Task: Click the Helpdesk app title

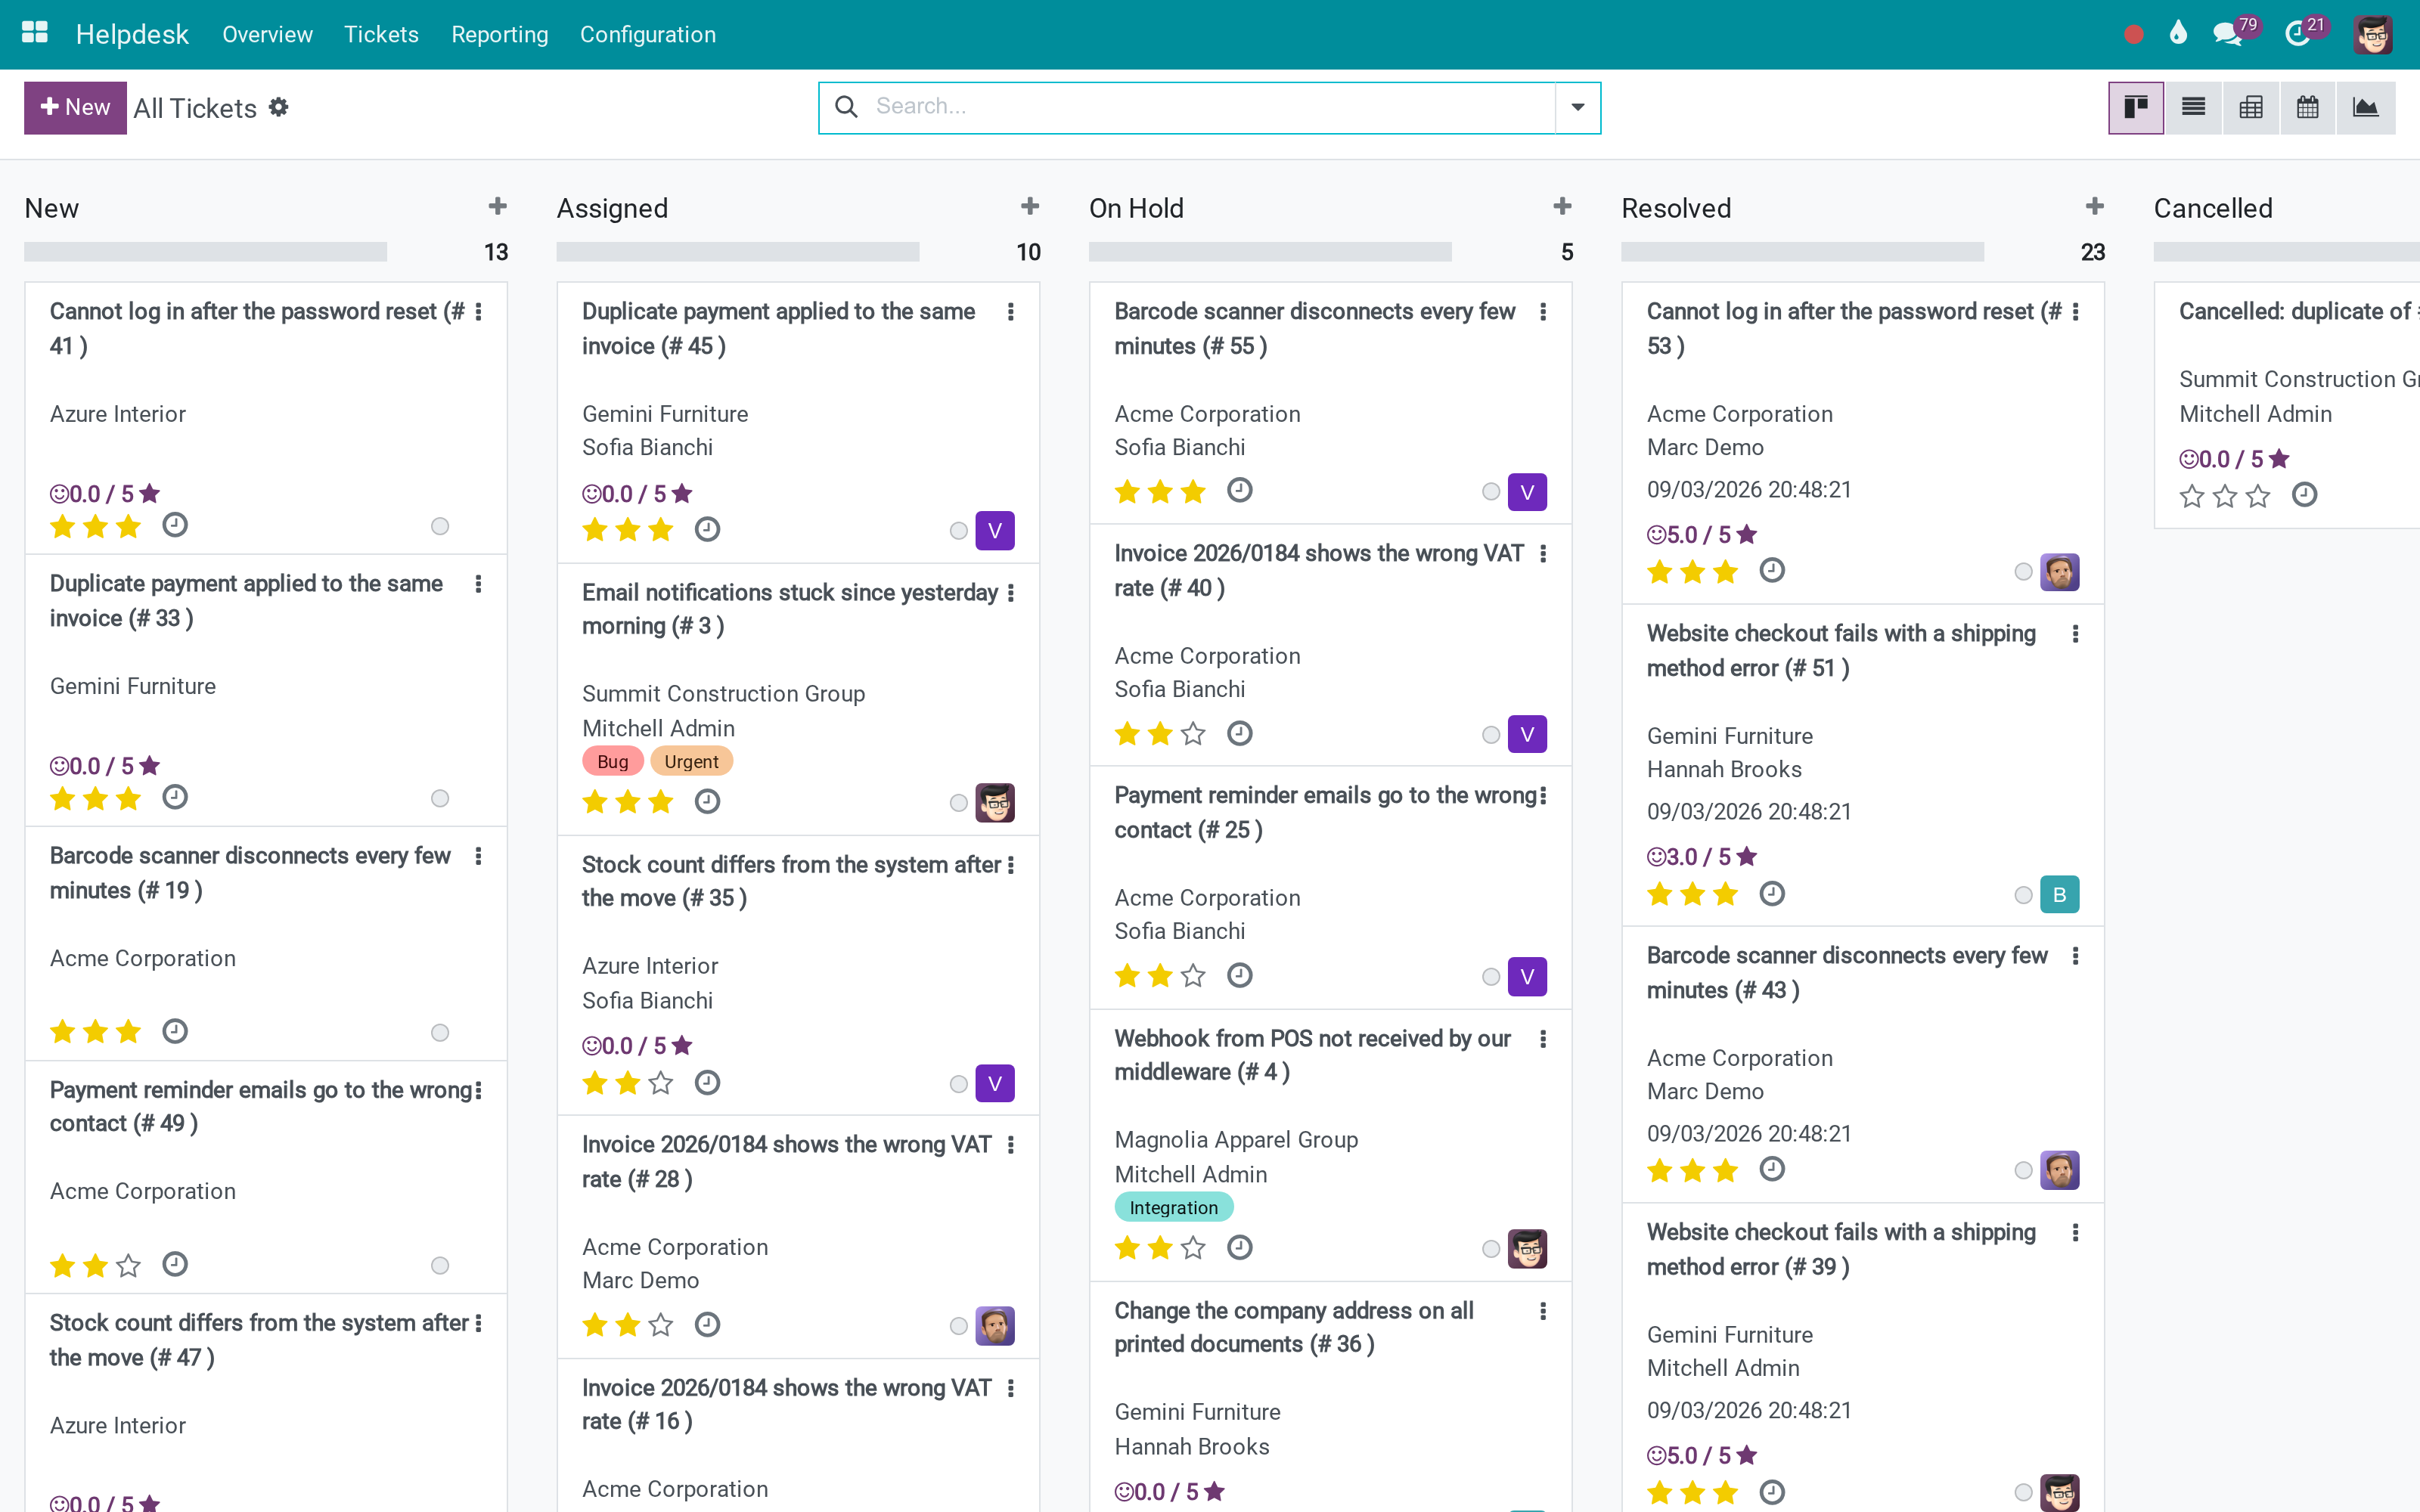Action: 132,34
